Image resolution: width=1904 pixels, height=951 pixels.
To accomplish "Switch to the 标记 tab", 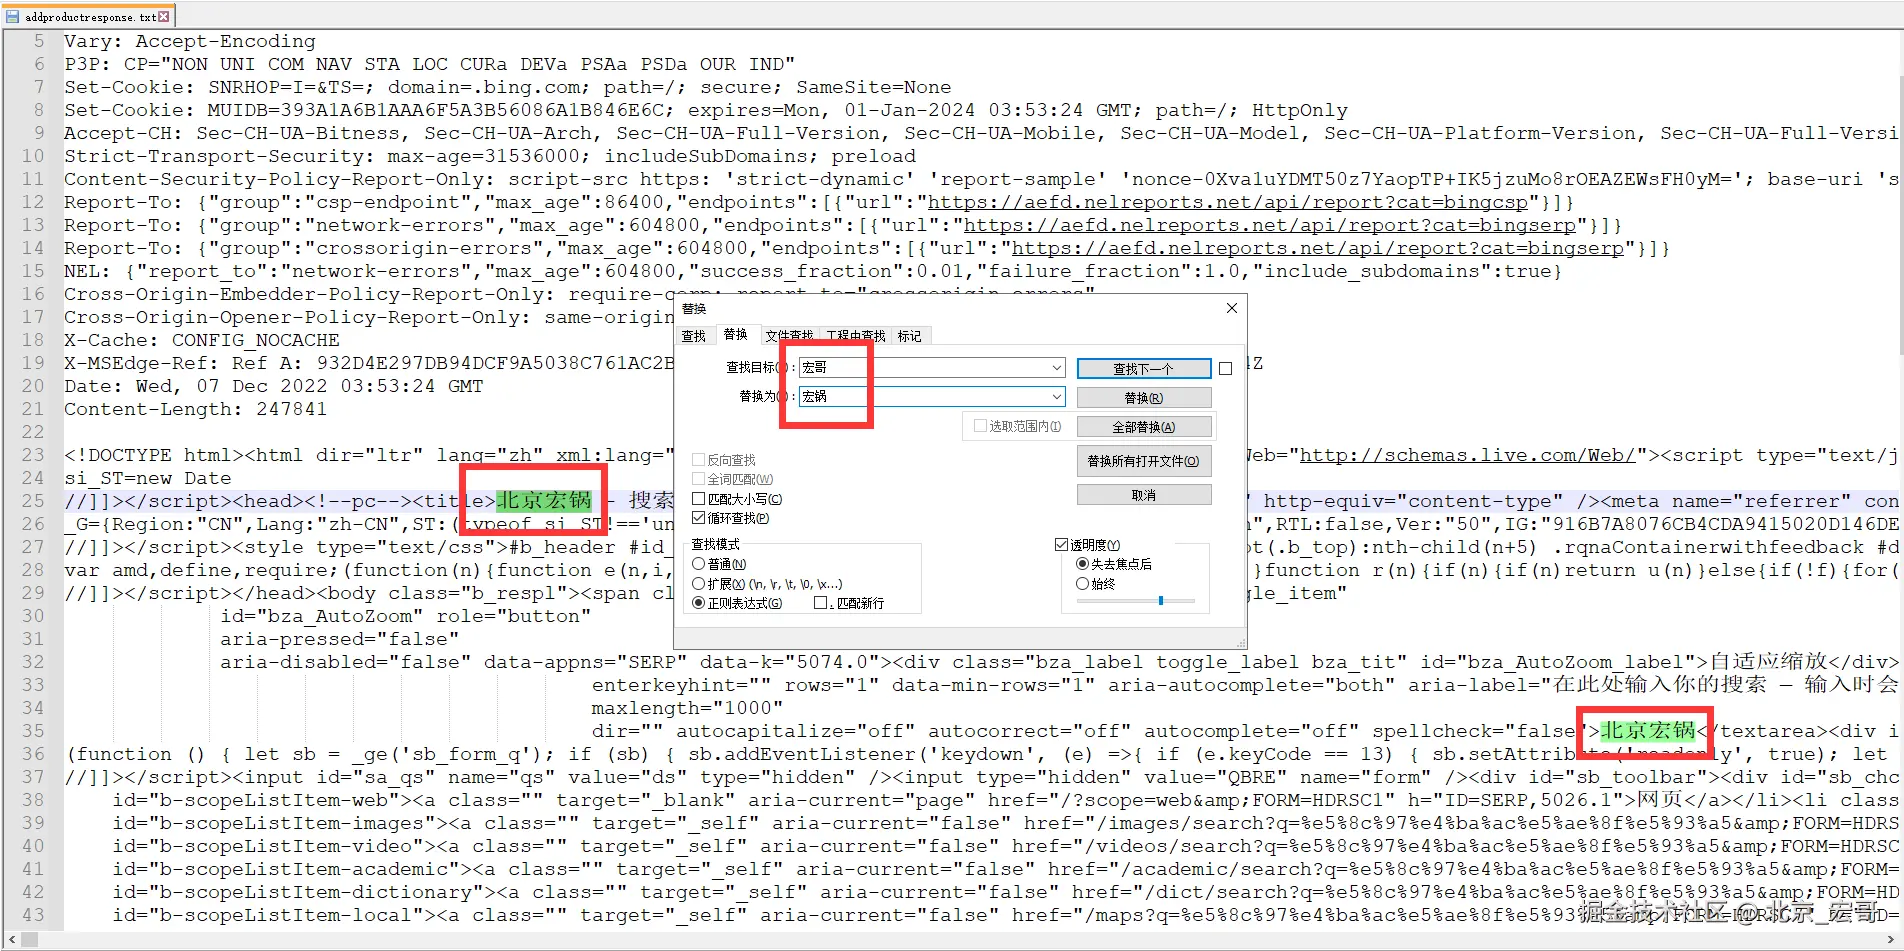I will [x=910, y=336].
